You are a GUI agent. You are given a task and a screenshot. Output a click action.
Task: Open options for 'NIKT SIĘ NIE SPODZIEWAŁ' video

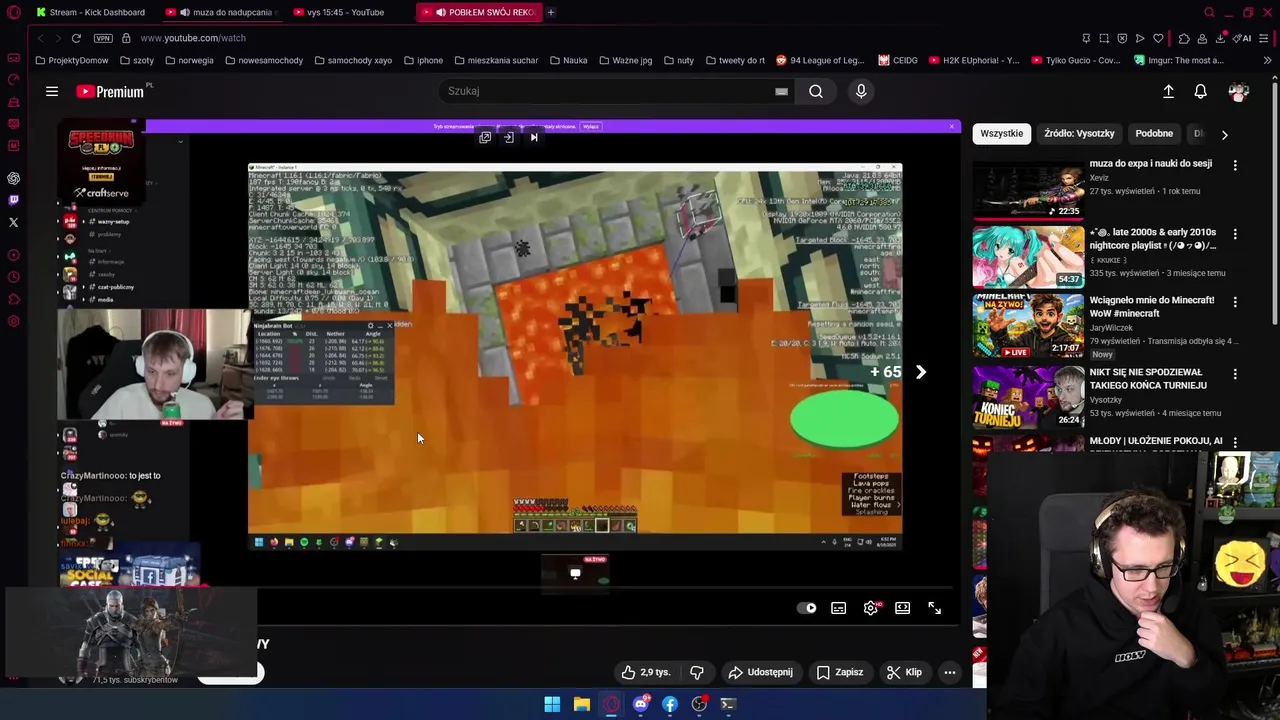pyautogui.click(x=1235, y=374)
